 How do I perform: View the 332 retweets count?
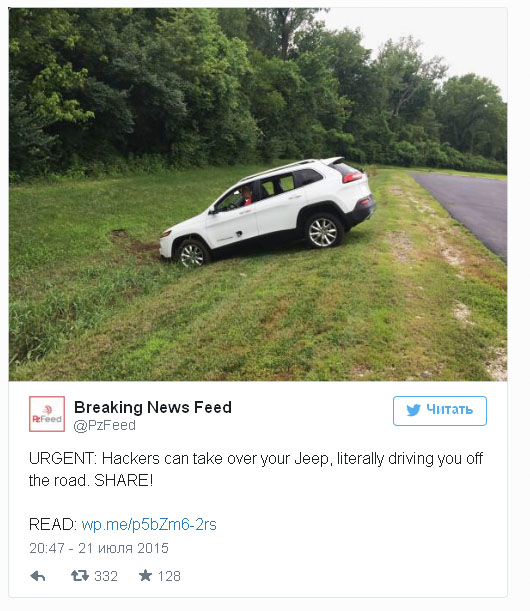106,576
